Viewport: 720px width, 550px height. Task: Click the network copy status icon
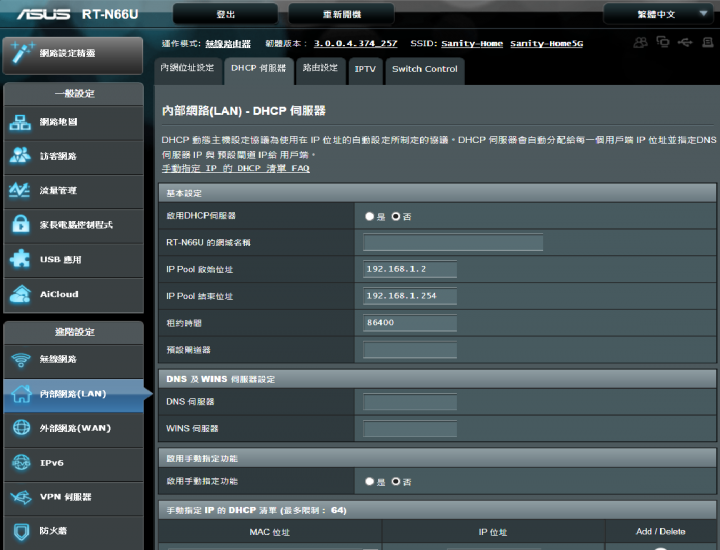(x=663, y=42)
